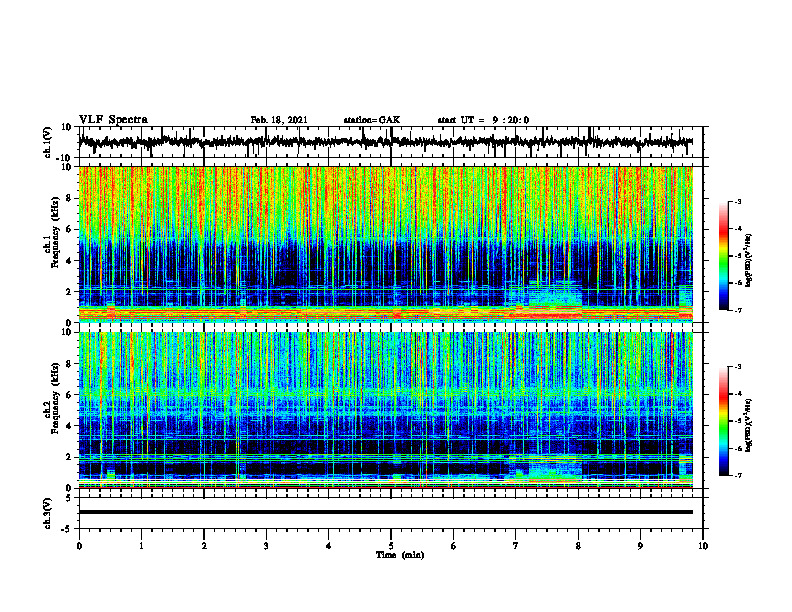This screenshot has height=612, width=792.
Task: Click the "Feb. 18, 2021" date label
Action: 279,120
